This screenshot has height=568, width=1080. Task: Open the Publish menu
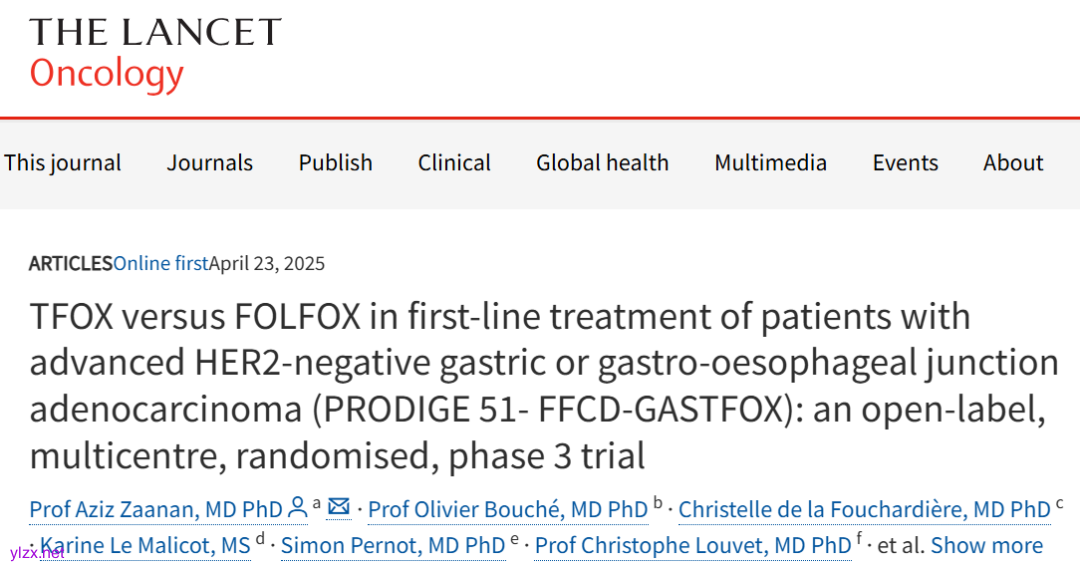335,163
